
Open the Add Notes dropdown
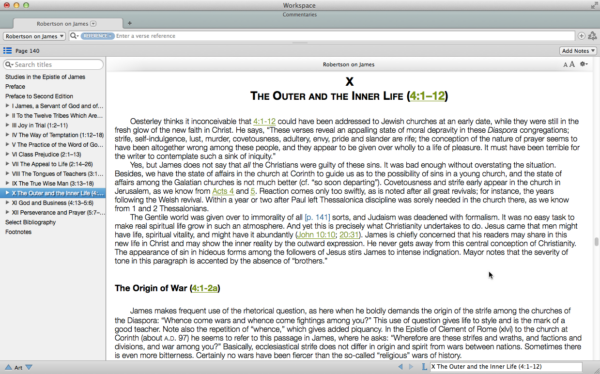(x=578, y=51)
